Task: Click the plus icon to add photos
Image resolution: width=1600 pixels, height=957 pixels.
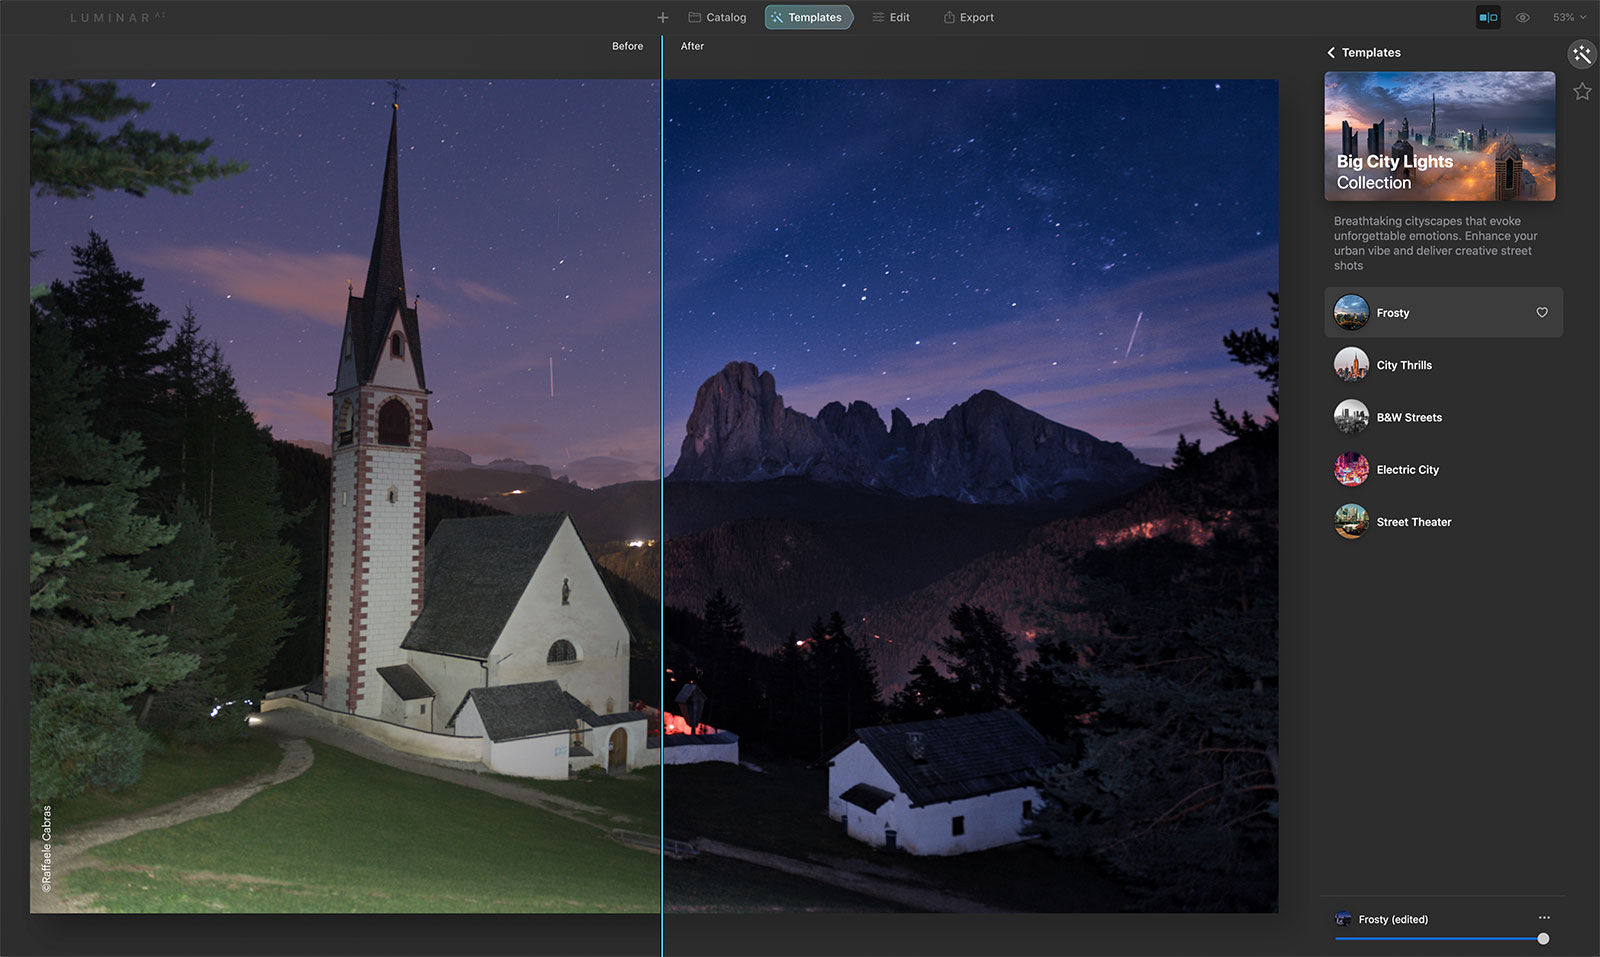Action: pyautogui.click(x=662, y=18)
